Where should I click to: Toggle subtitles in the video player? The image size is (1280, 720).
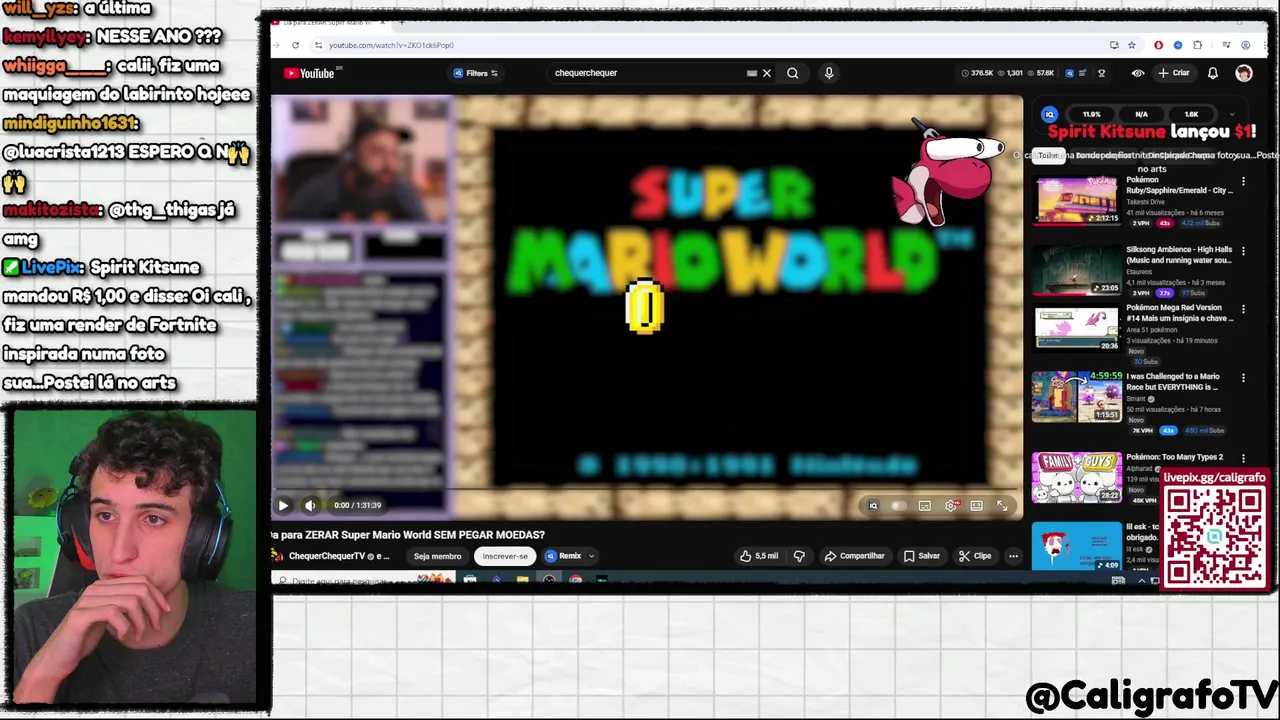[x=925, y=505]
